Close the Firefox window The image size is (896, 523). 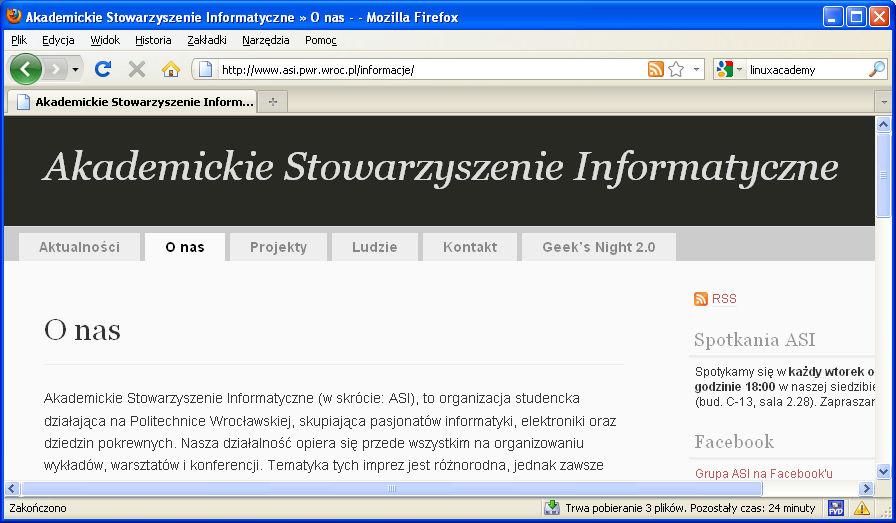pyautogui.click(x=879, y=17)
